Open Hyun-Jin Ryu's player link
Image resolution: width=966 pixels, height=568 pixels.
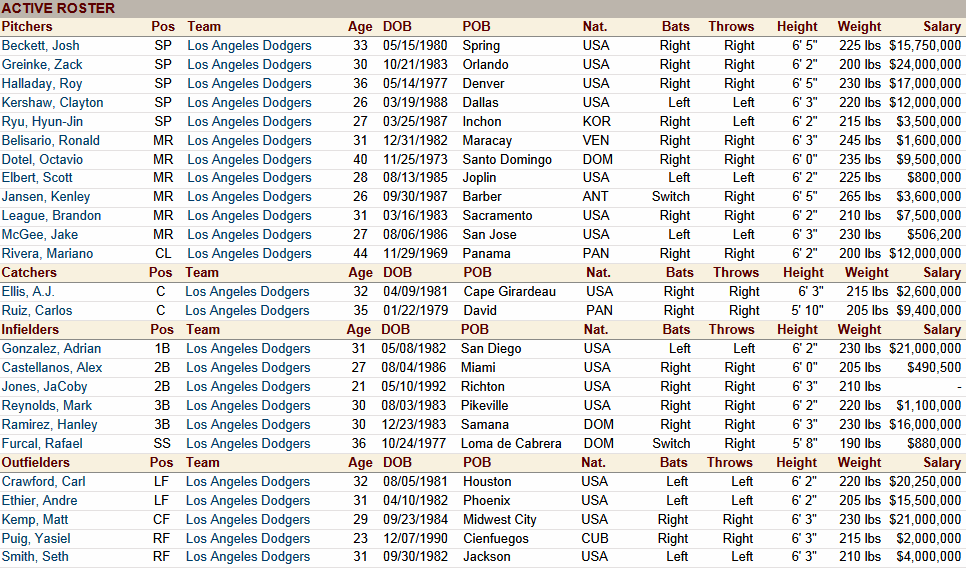click(40, 121)
